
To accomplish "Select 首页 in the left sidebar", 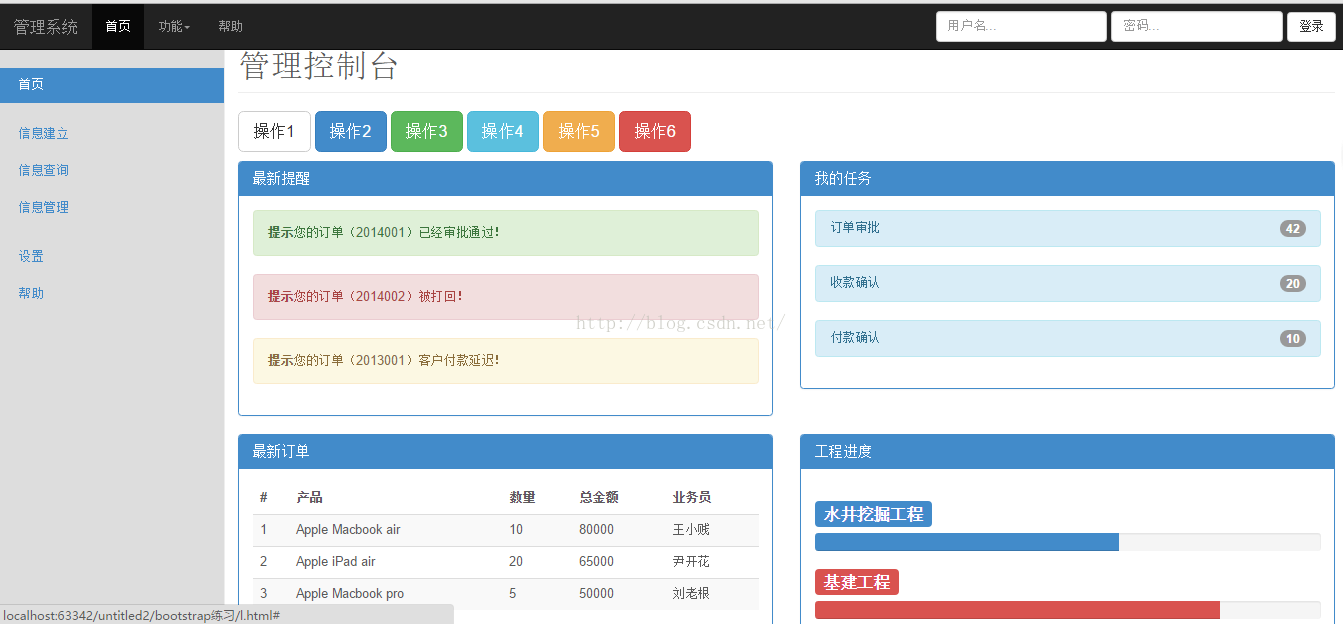I will (x=112, y=85).
